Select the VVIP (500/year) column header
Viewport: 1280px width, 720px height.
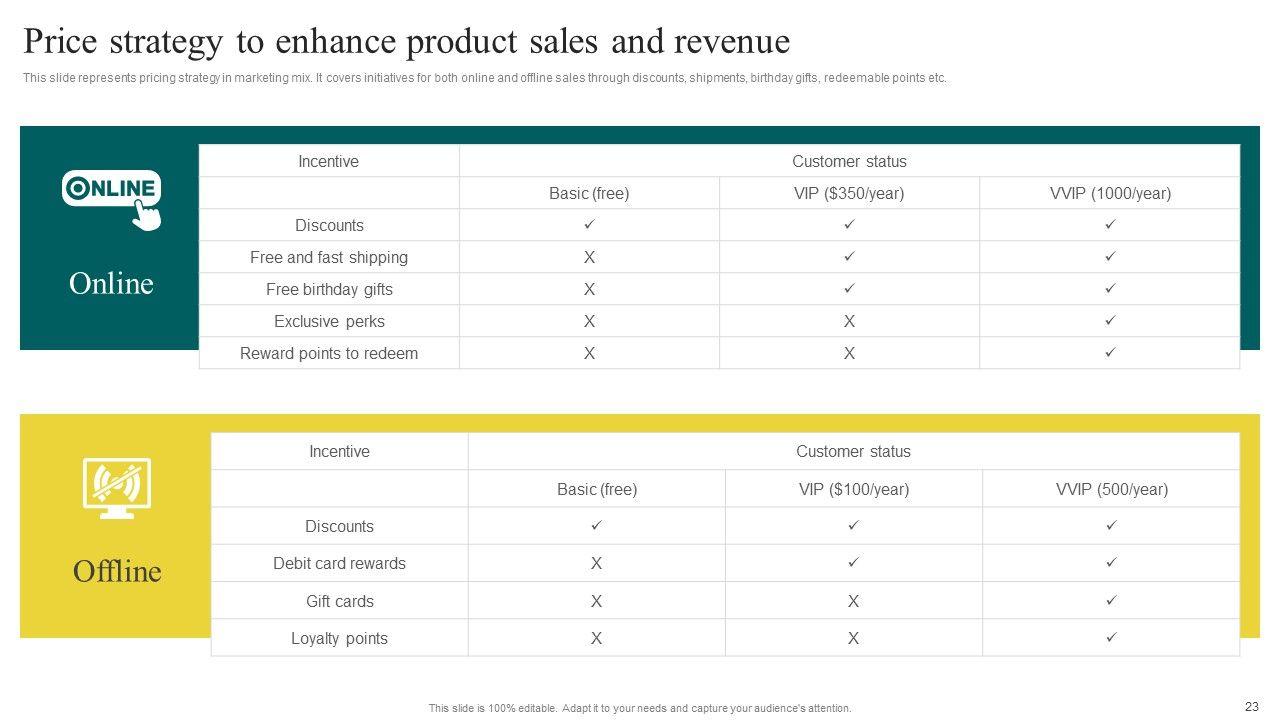(1111, 489)
